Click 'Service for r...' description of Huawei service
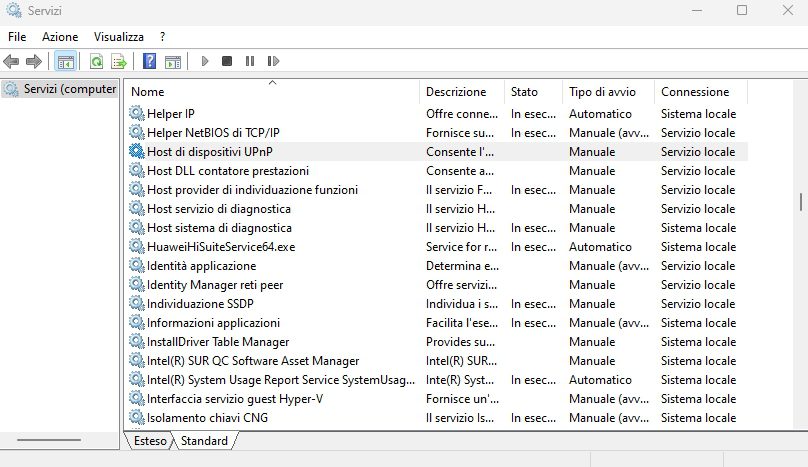Image resolution: width=808 pixels, height=467 pixels. click(x=462, y=247)
